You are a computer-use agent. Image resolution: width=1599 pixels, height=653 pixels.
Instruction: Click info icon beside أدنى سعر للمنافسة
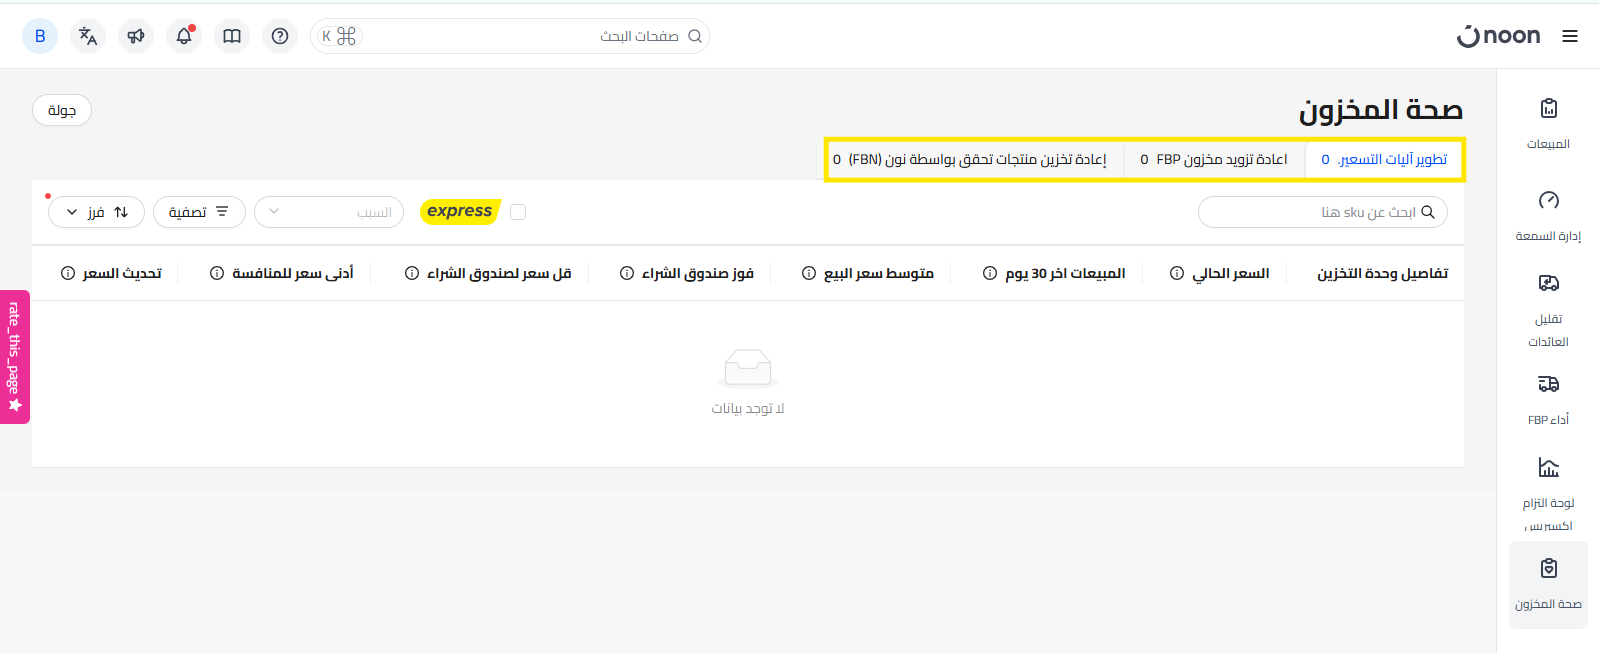217,273
